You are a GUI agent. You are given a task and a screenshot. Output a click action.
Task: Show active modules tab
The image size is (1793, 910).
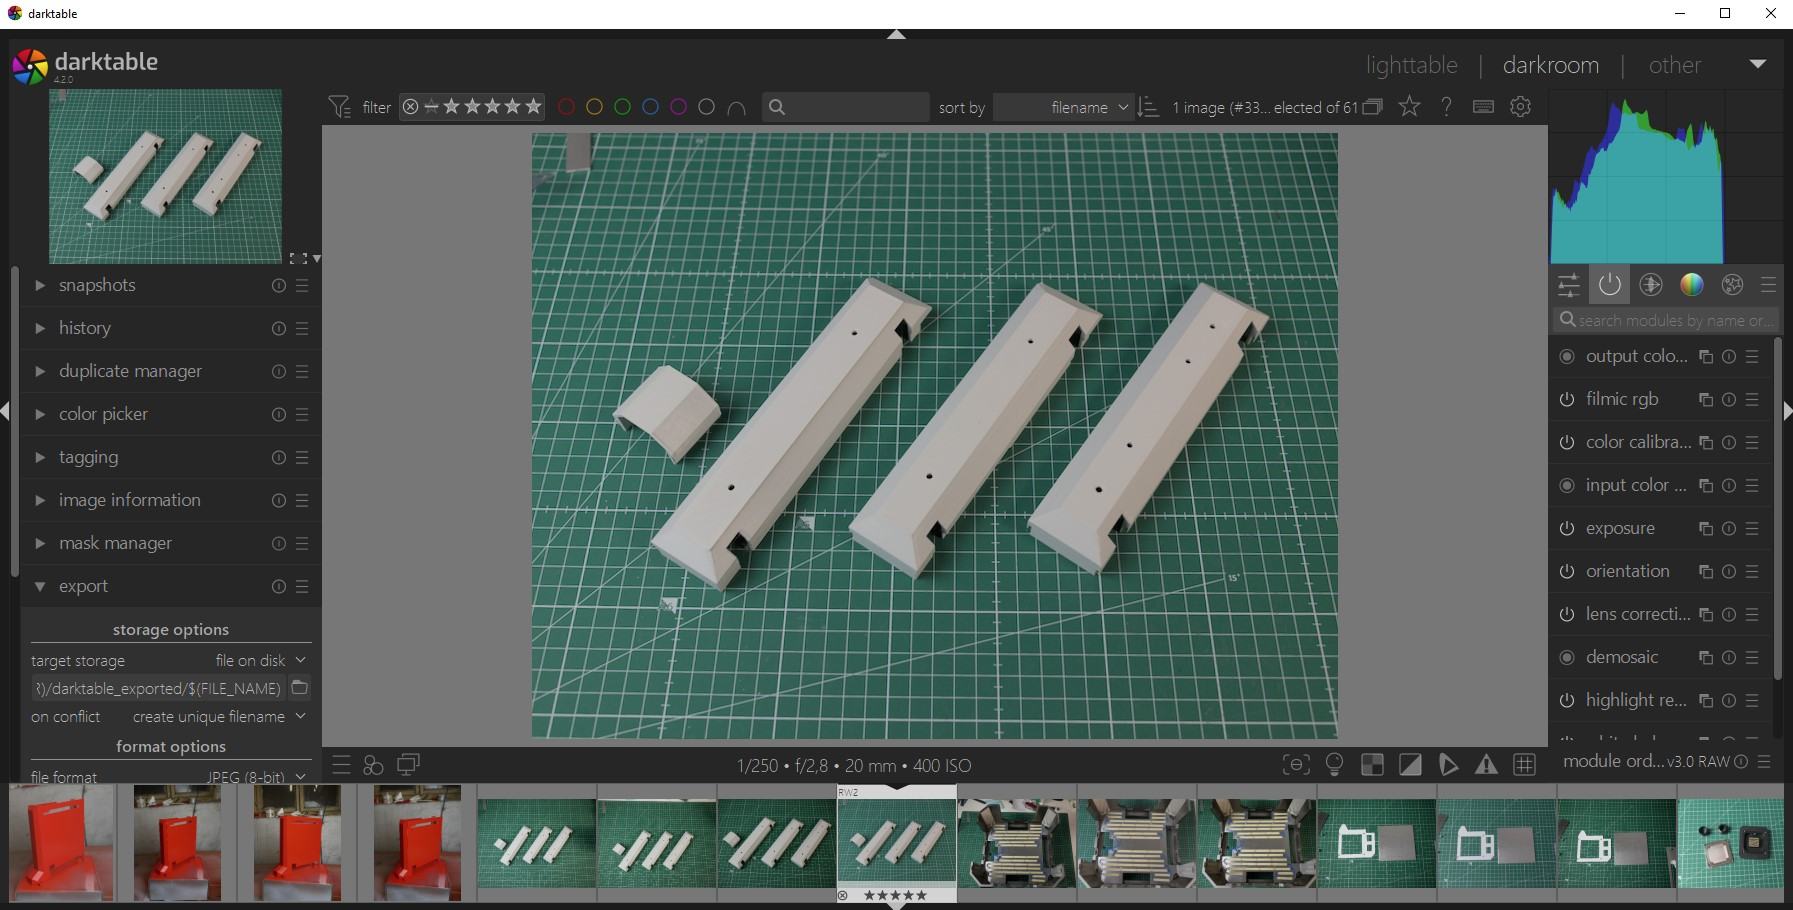coord(1610,285)
